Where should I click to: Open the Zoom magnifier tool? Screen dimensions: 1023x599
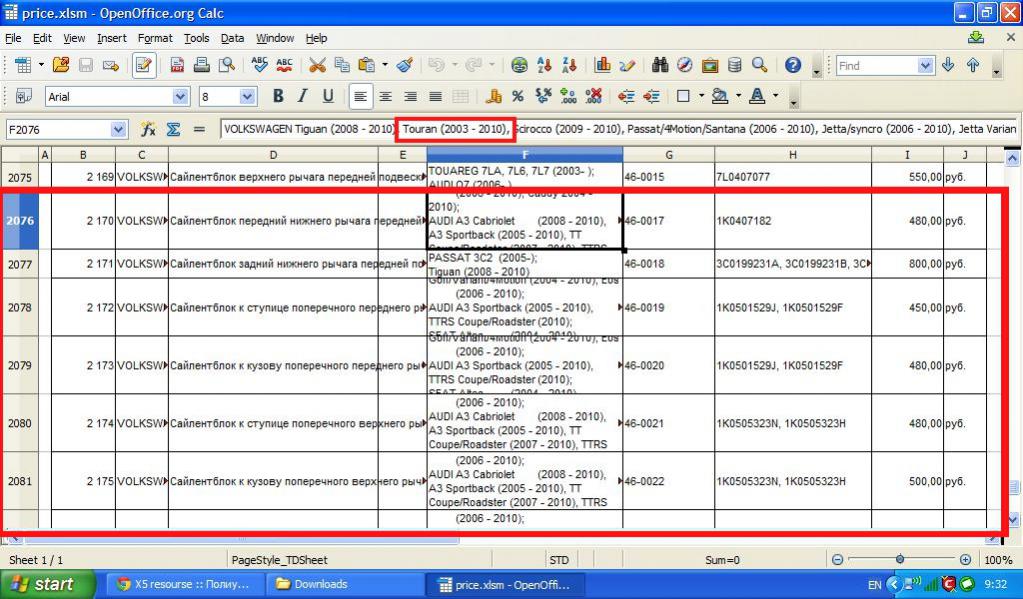coord(759,65)
